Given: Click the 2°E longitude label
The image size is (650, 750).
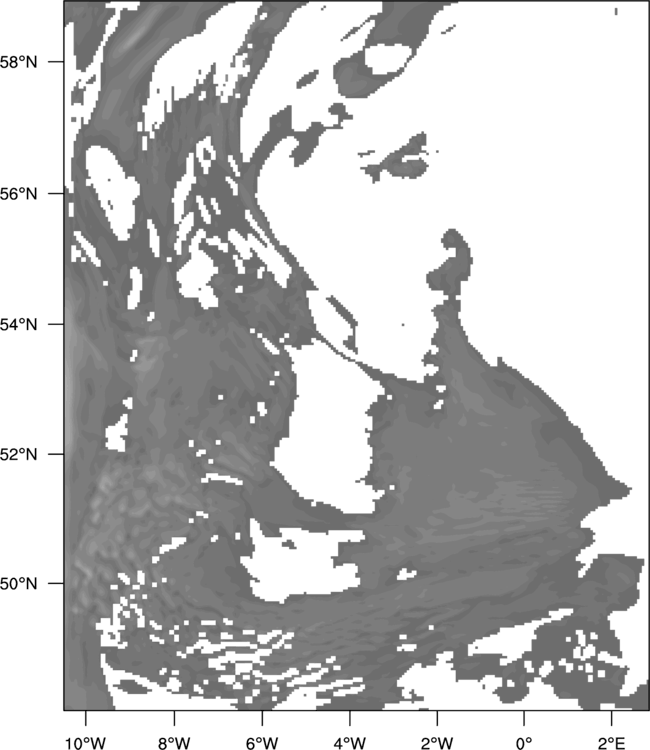Looking at the screenshot, I should pyautogui.click(x=611, y=743).
